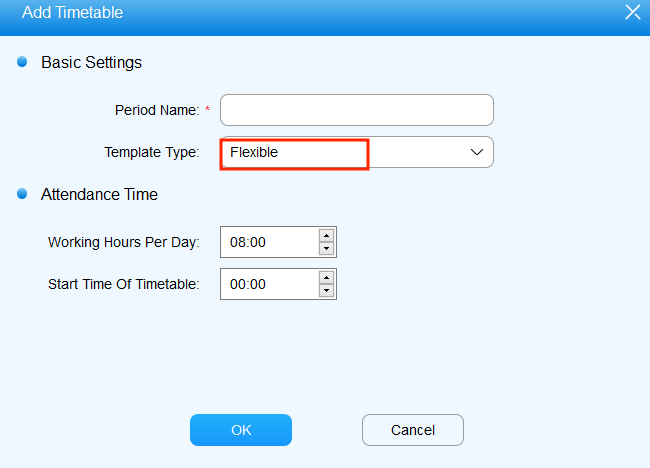Click the Working Hours Per Day time field
The width and height of the screenshot is (650, 468).
coord(269,242)
